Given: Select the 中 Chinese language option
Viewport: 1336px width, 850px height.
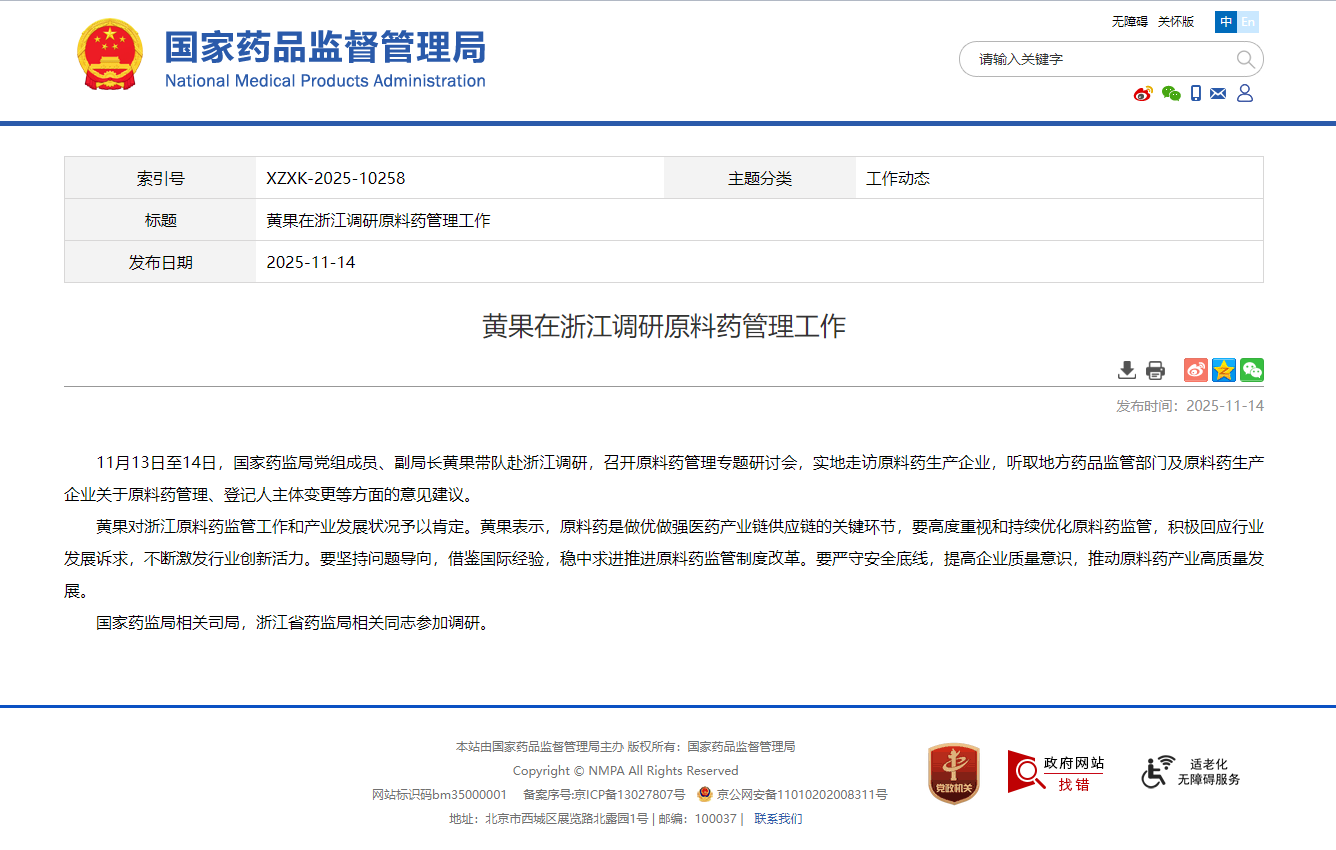Looking at the screenshot, I should coord(1226,22).
